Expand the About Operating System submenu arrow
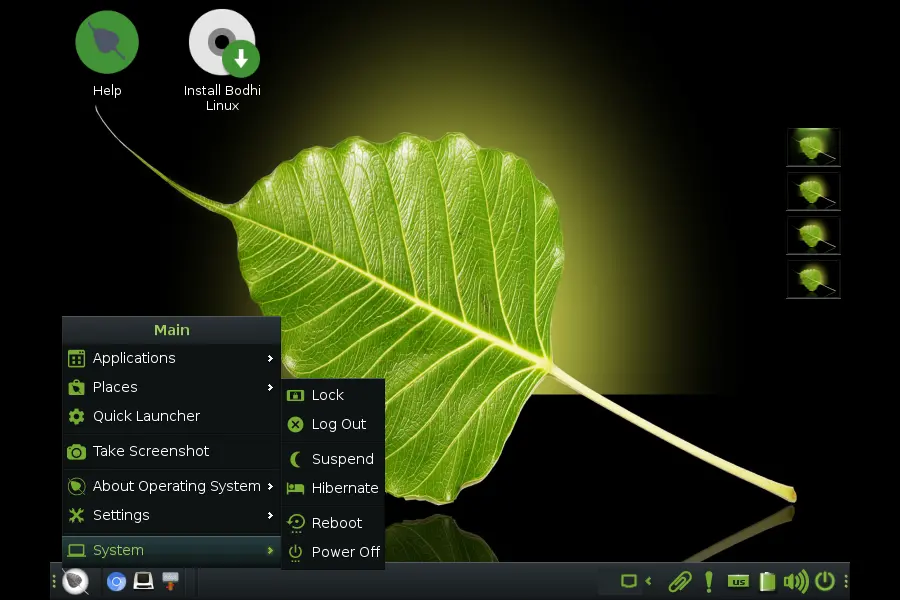The width and height of the screenshot is (900, 600). coord(270,486)
